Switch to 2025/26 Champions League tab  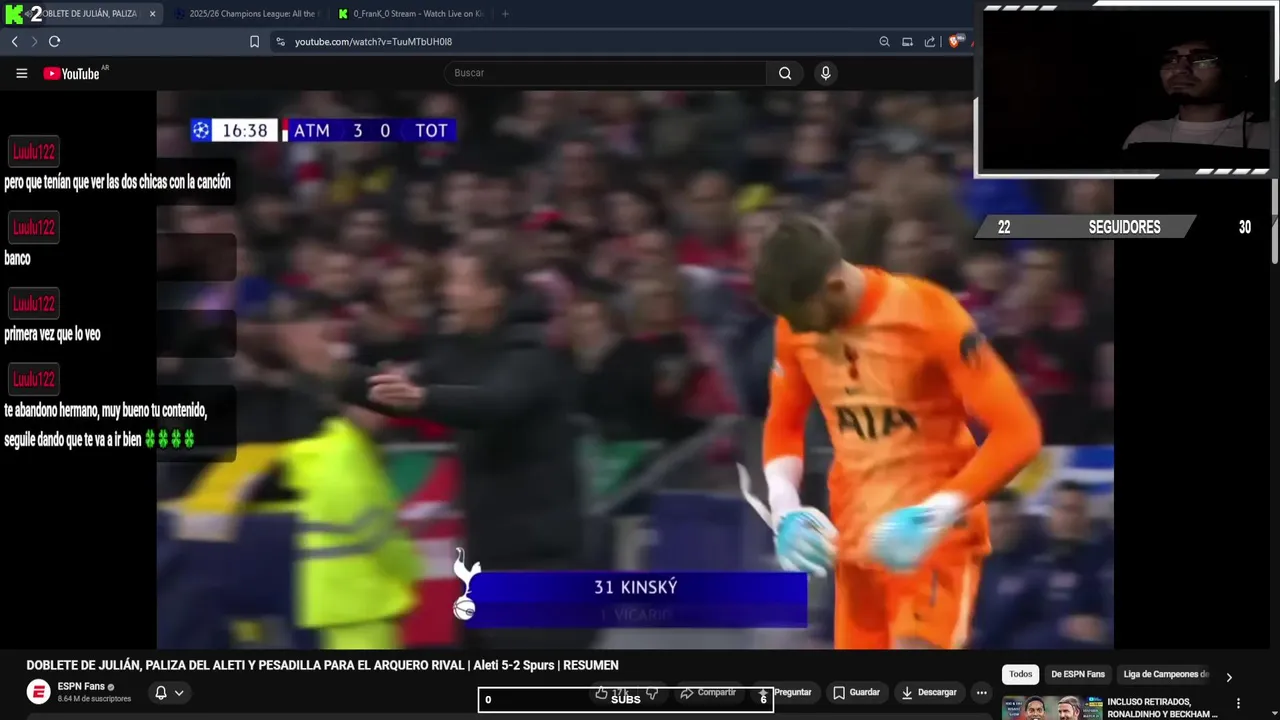pos(246,14)
